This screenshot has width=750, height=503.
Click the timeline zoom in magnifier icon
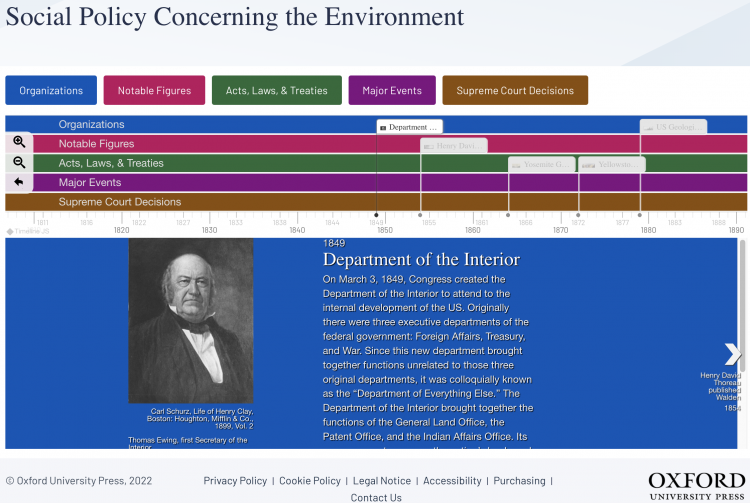(x=19, y=142)
